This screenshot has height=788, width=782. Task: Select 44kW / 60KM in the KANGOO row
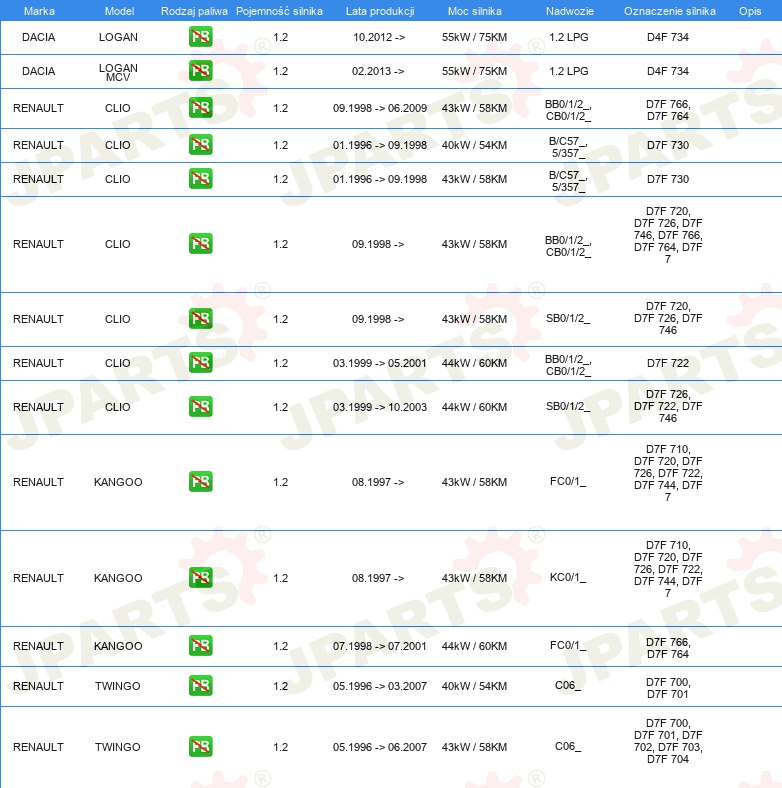click(474, 646)
